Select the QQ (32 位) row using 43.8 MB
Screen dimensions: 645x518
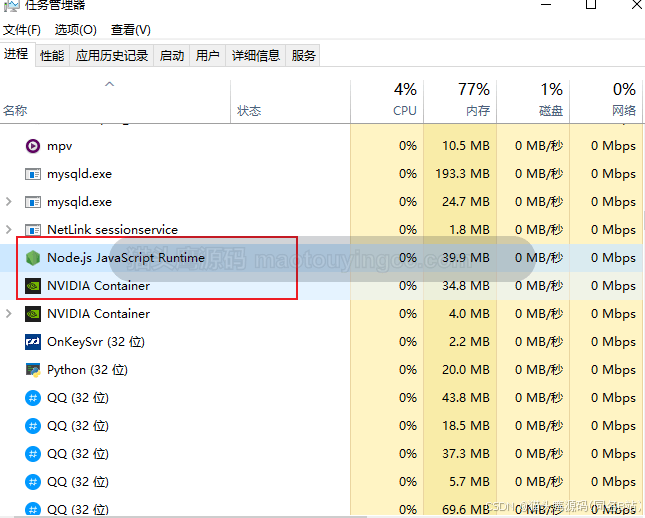(x=321, y=398)
